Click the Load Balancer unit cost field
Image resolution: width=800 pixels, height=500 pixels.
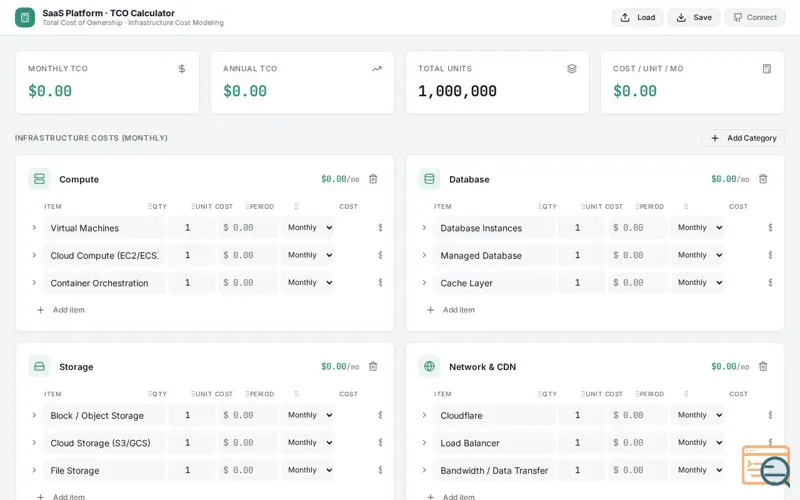pyautogui.click(x=637, y=443)
